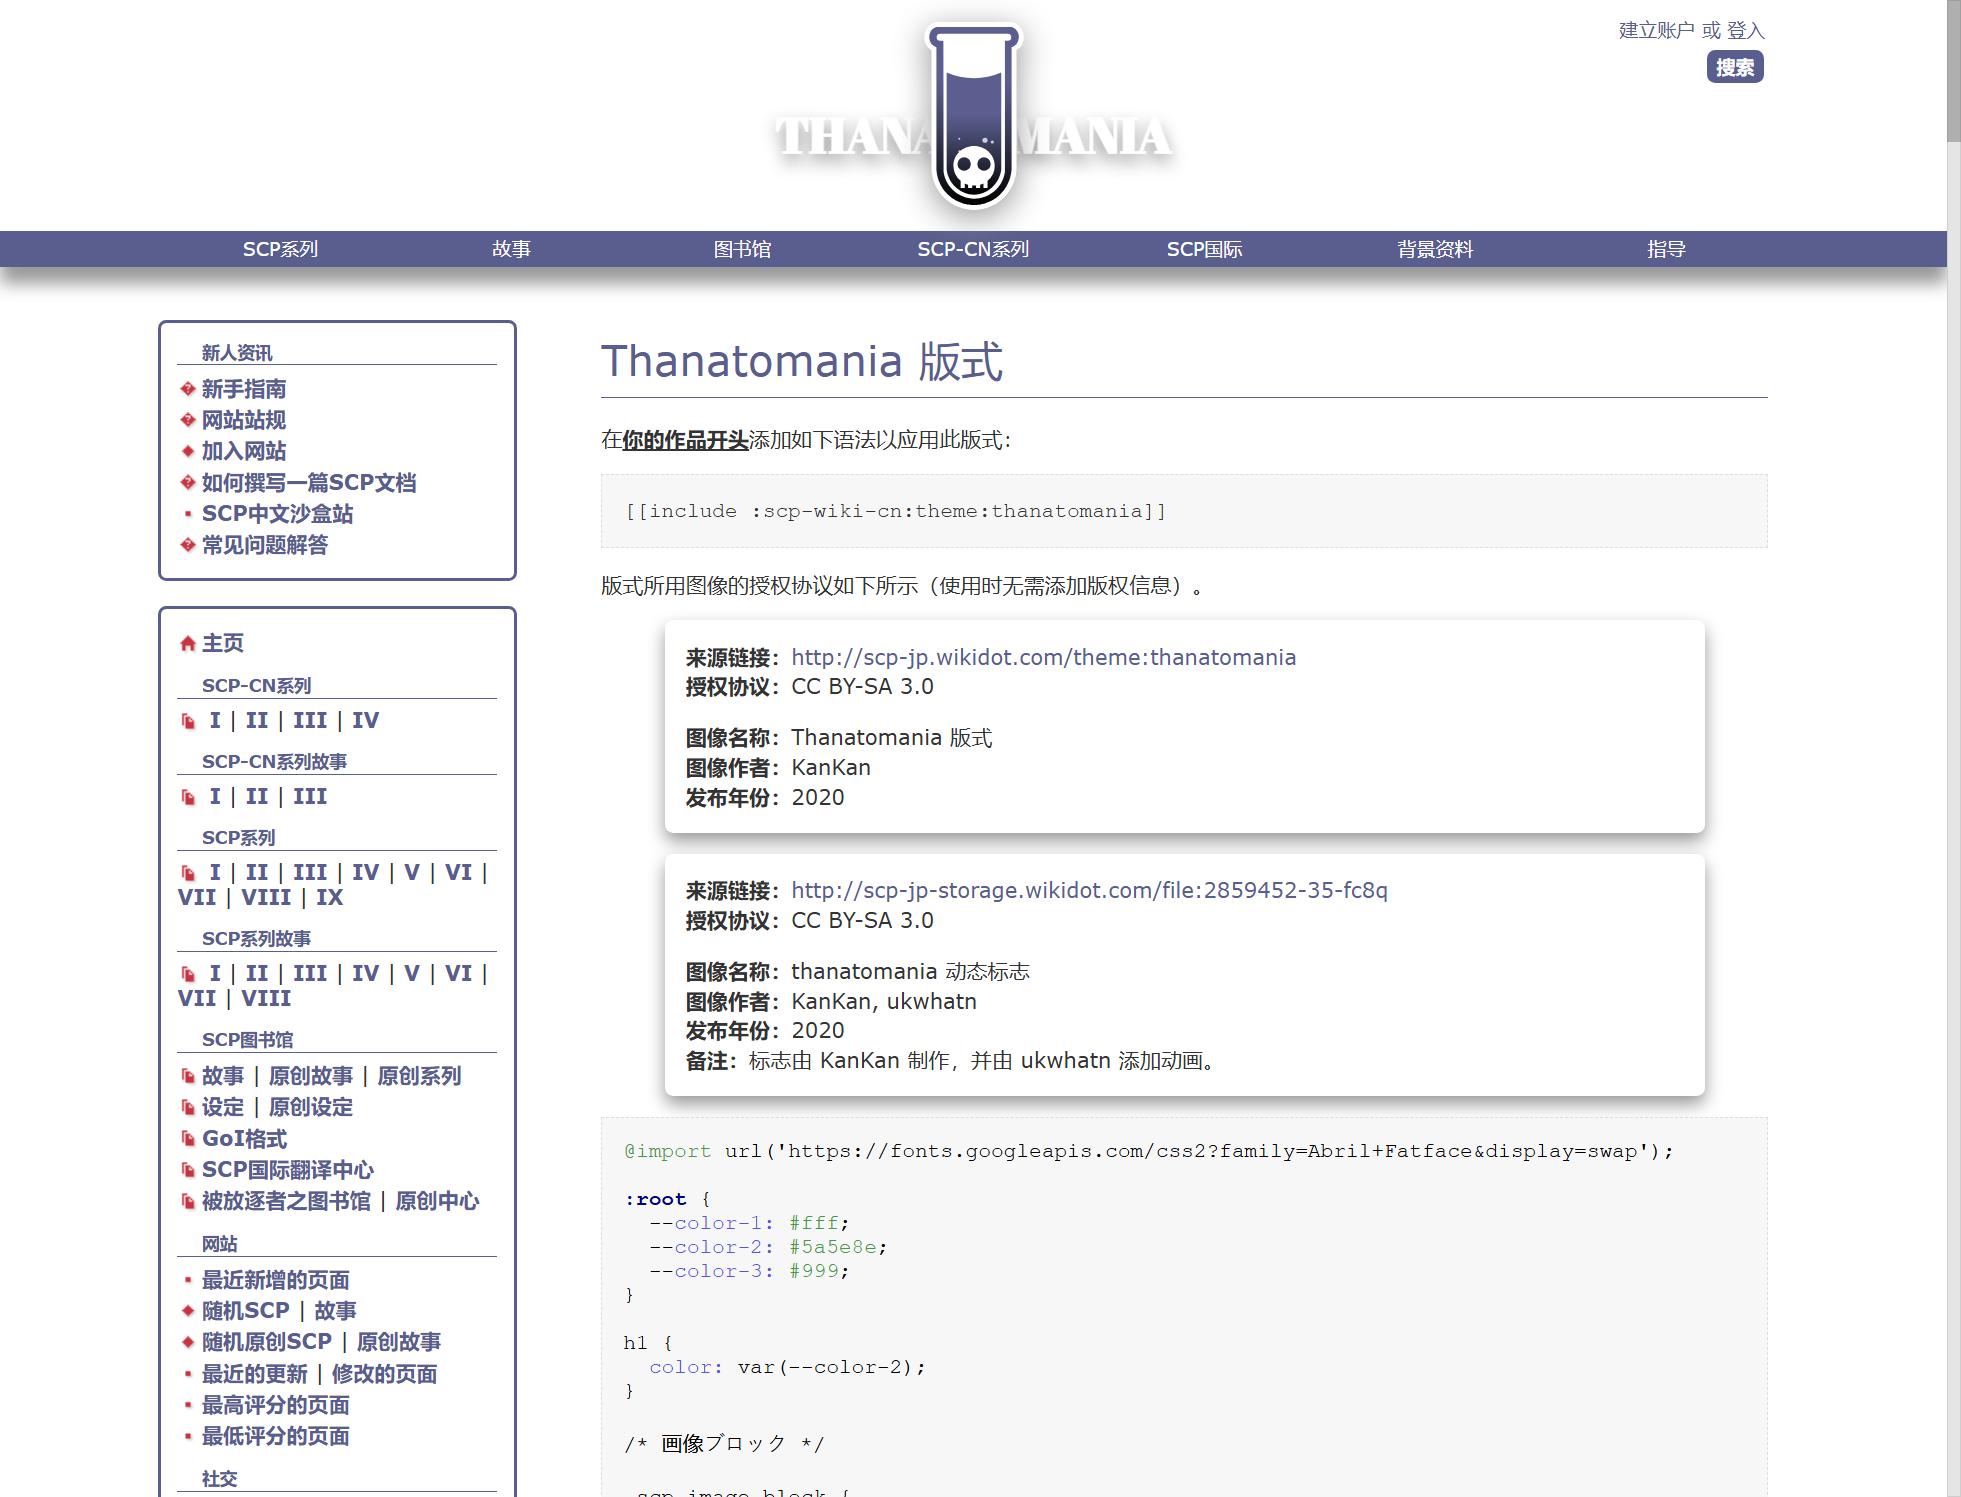
Task: Expand the 指导 navigation menu
Action: 1666,249
